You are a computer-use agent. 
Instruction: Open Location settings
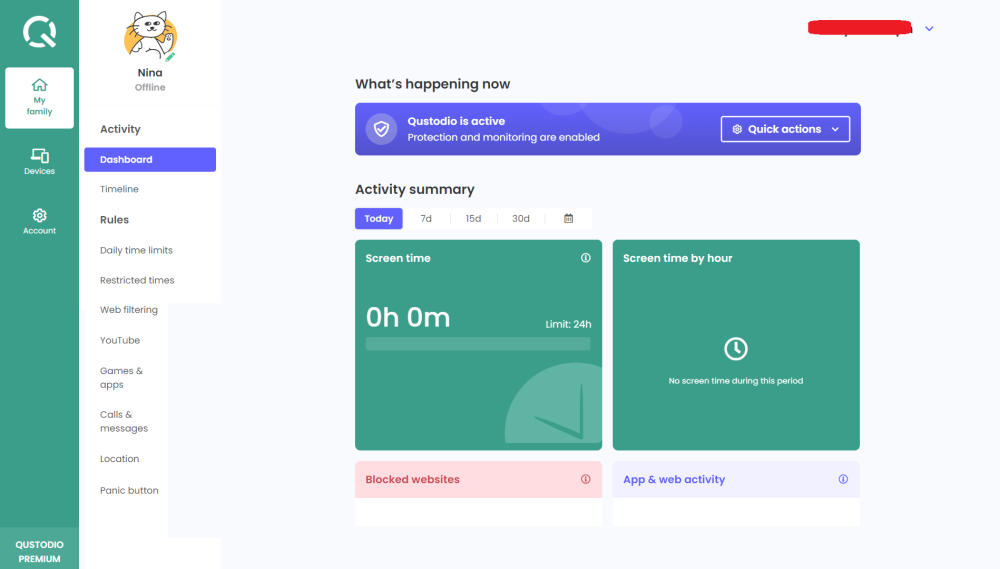pyautogui.click(x=119, y=459)
